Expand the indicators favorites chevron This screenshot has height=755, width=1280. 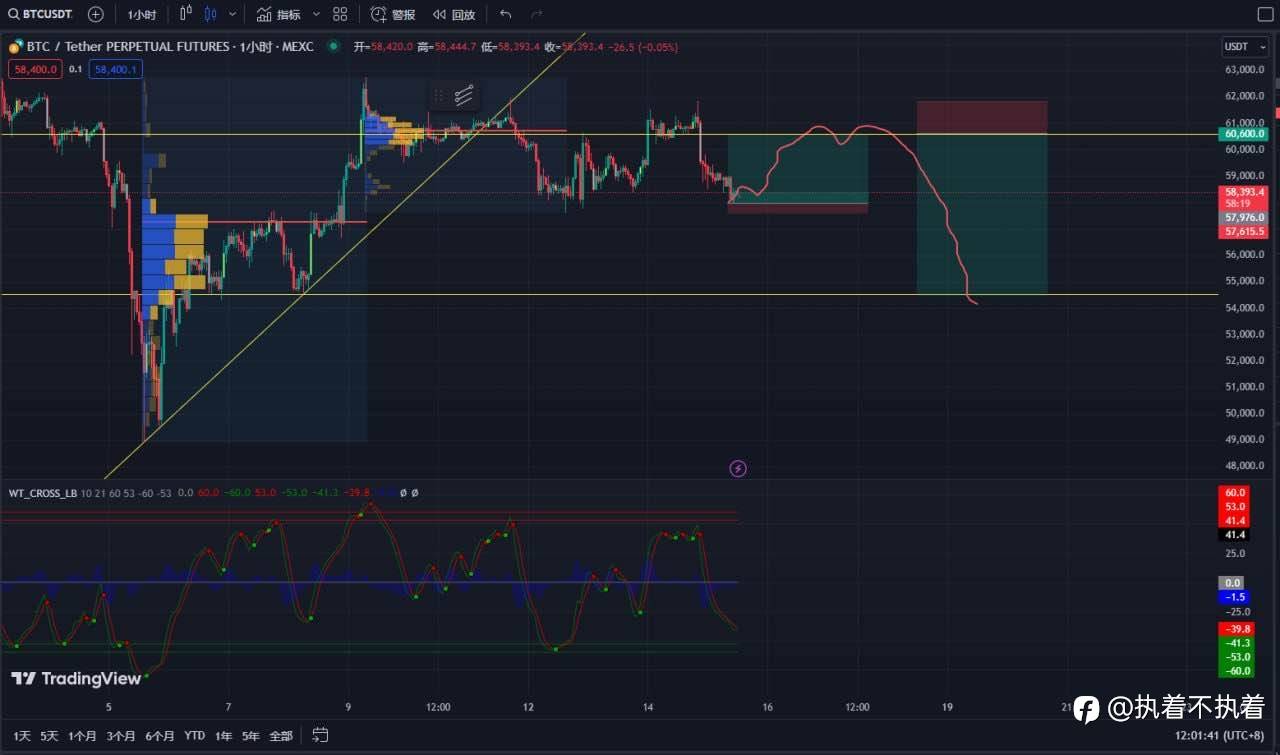coord(316,14)
